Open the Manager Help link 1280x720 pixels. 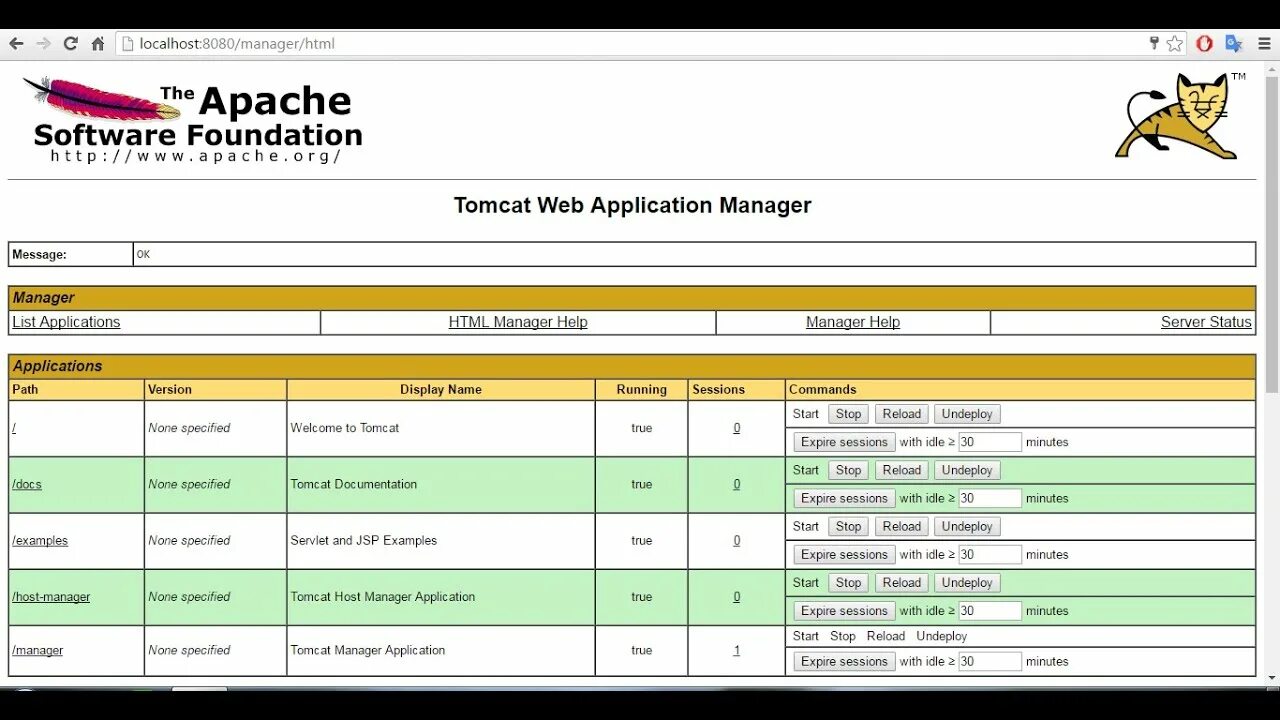[x=853, y=322]
